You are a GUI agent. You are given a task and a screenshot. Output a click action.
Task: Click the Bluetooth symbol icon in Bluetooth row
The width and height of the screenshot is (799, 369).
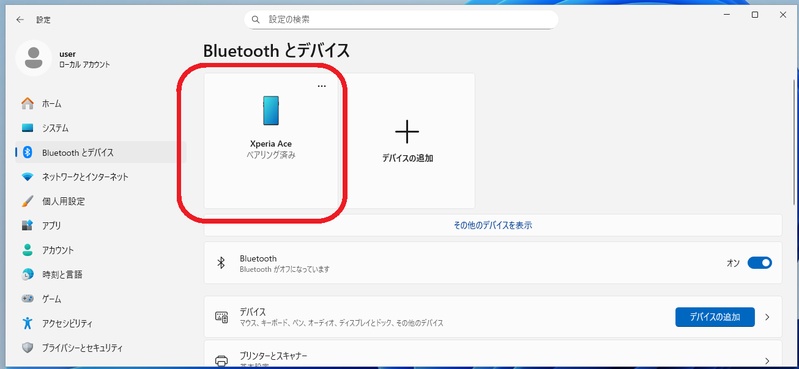pyautogui.click(x=221, y=263)
